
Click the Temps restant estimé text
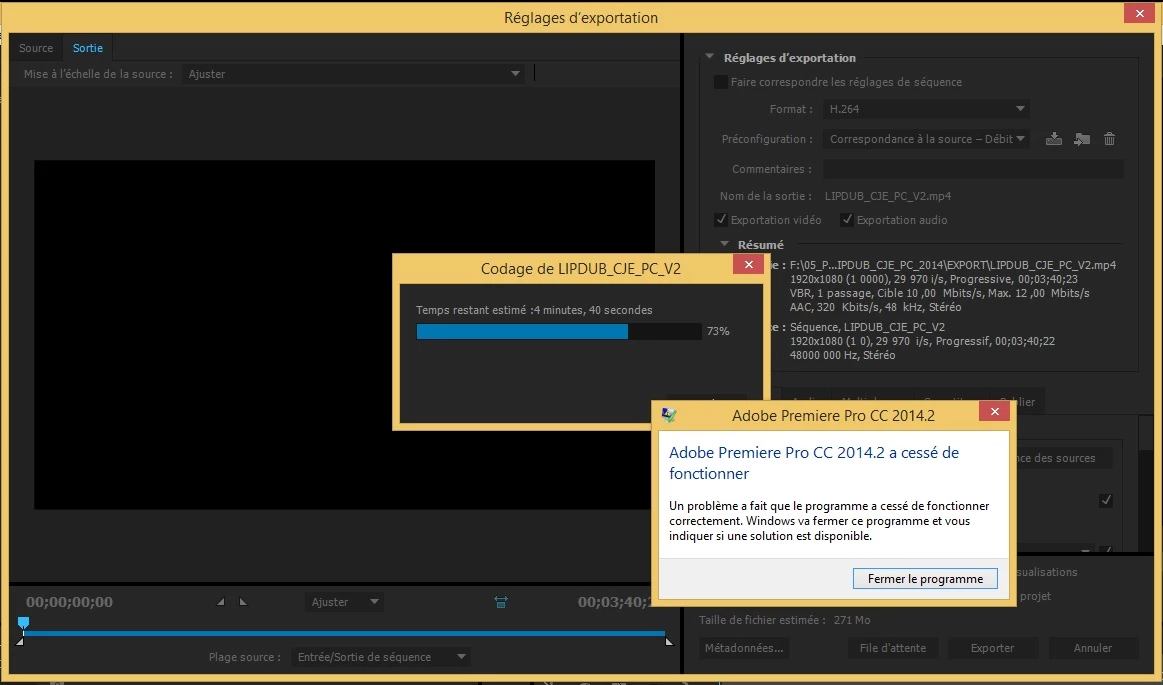pos(534,310)
